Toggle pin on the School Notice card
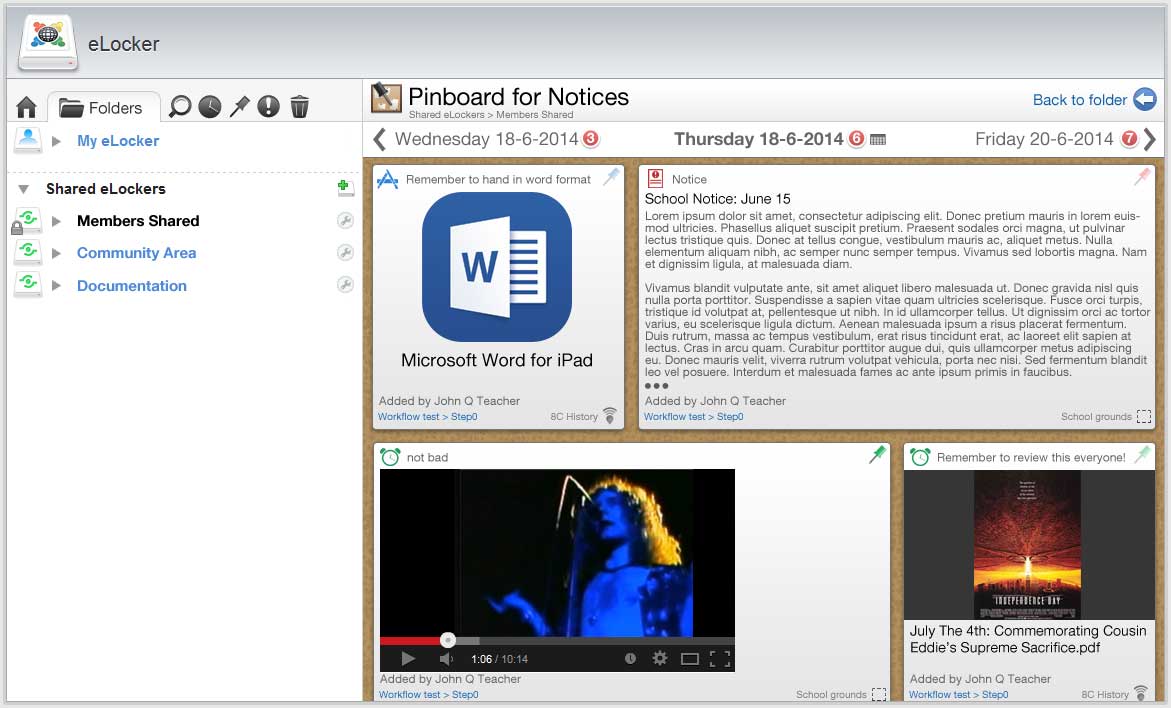The image size is (1171, 708). 1142,177
